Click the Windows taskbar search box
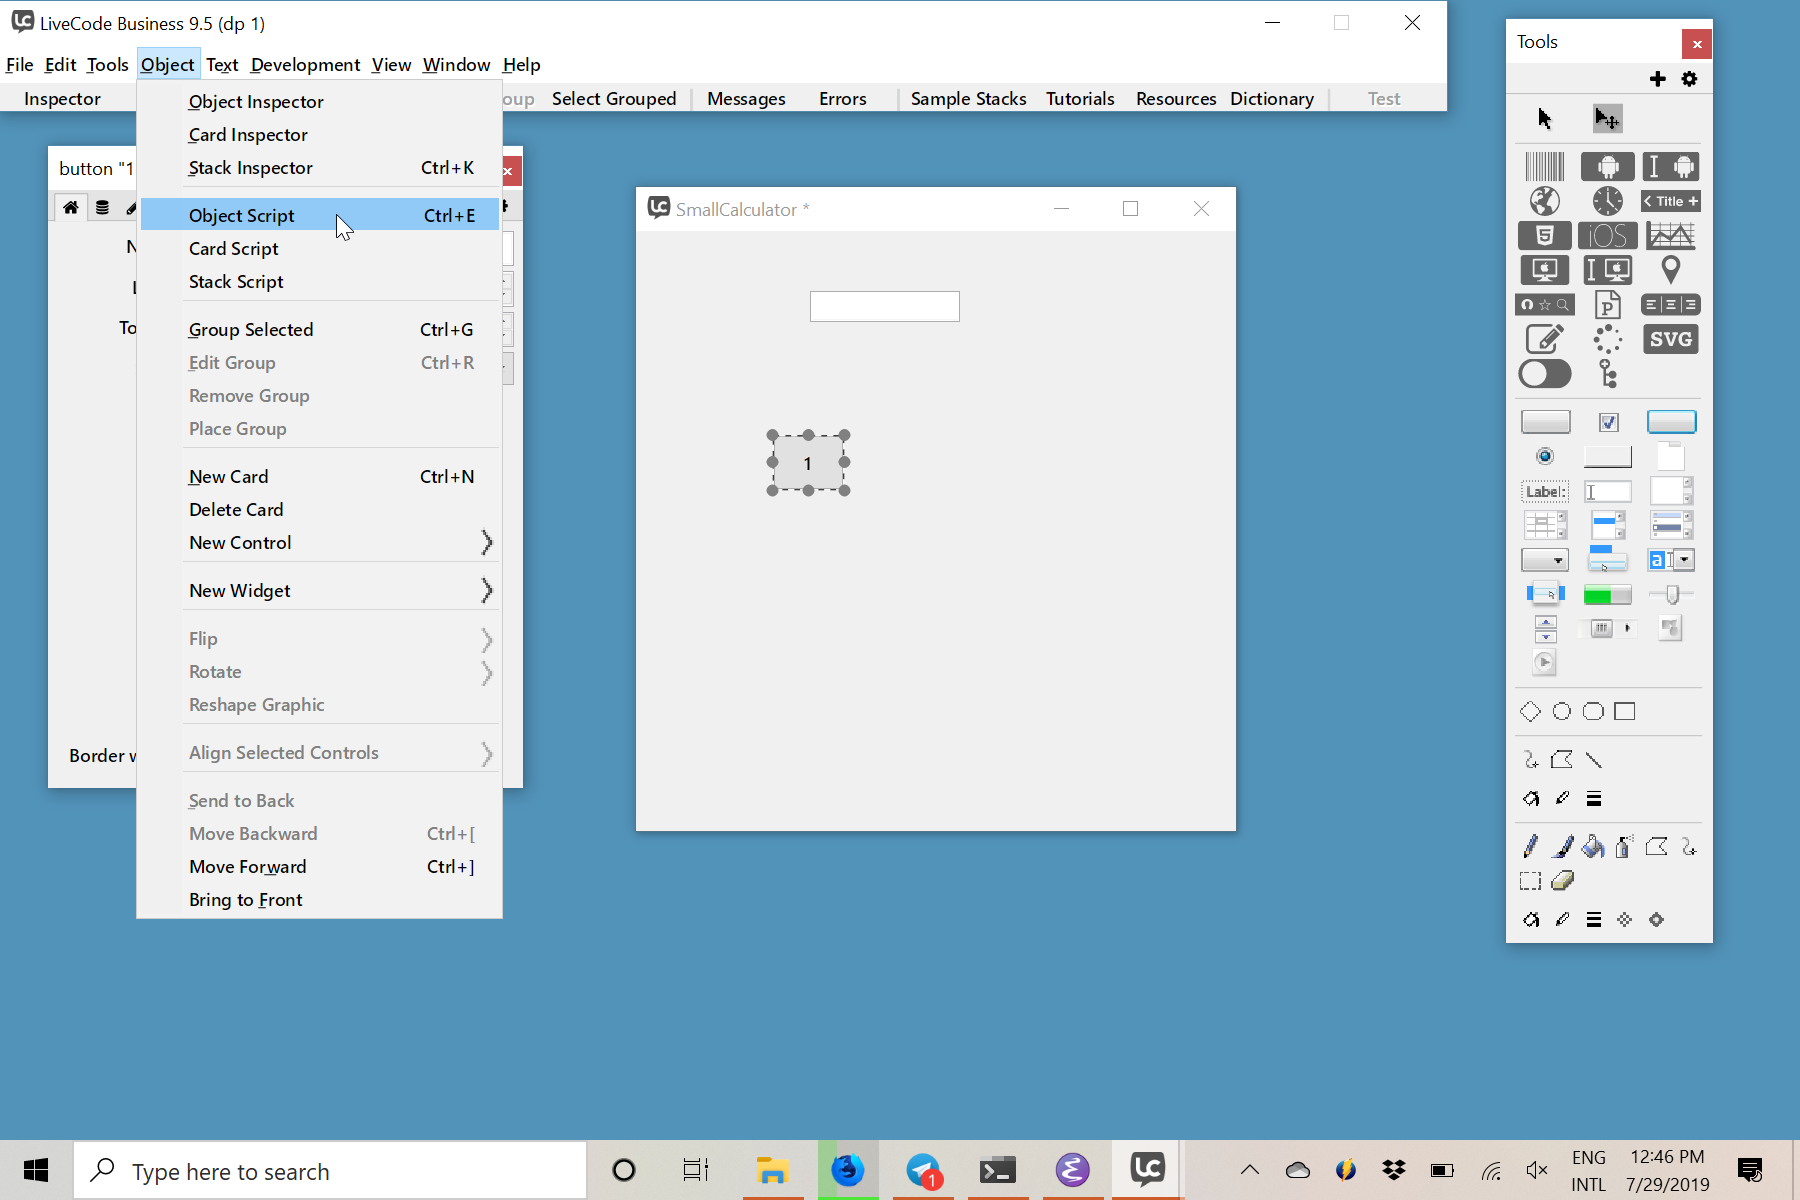This screenshot has height=1200, width=1800. [330, 1170]
